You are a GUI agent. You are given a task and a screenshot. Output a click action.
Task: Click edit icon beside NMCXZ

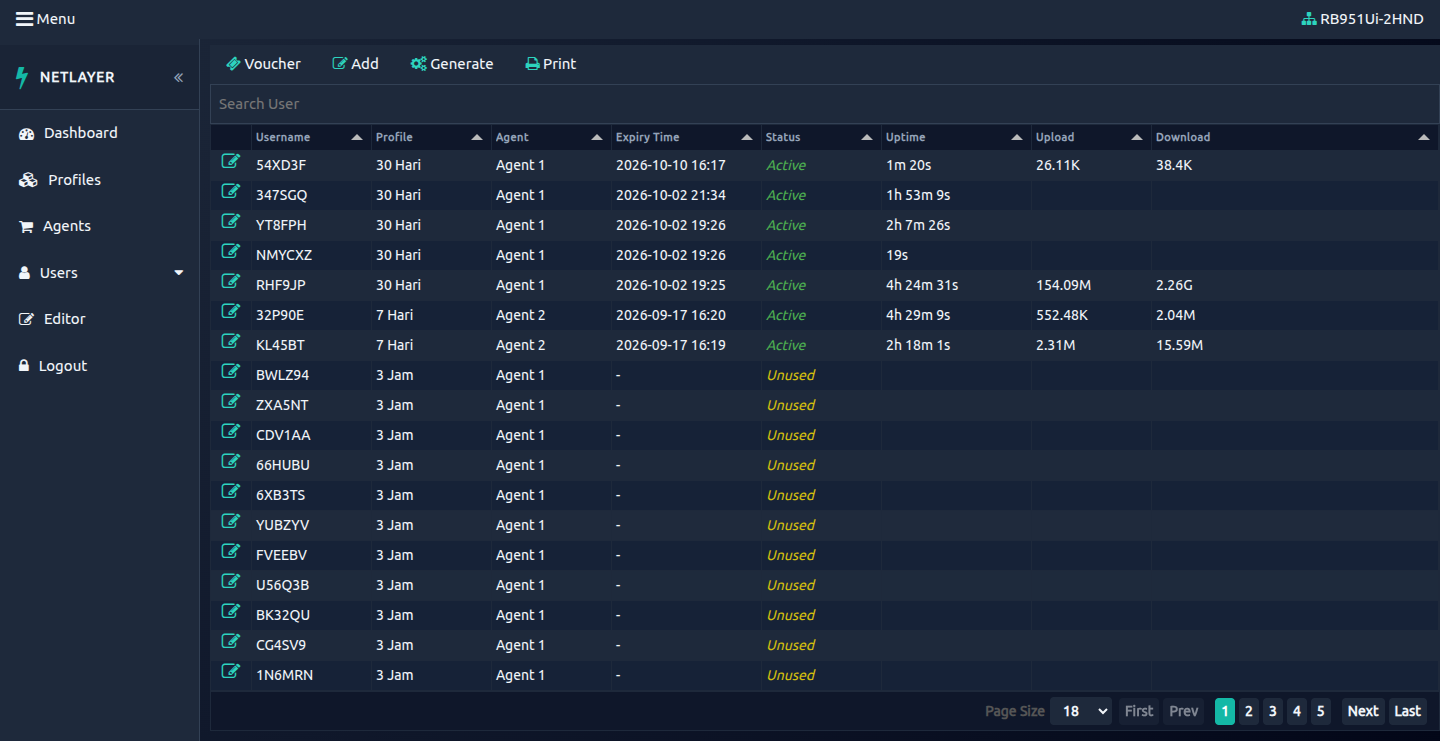pyautogui.click(x=231, y=251)
